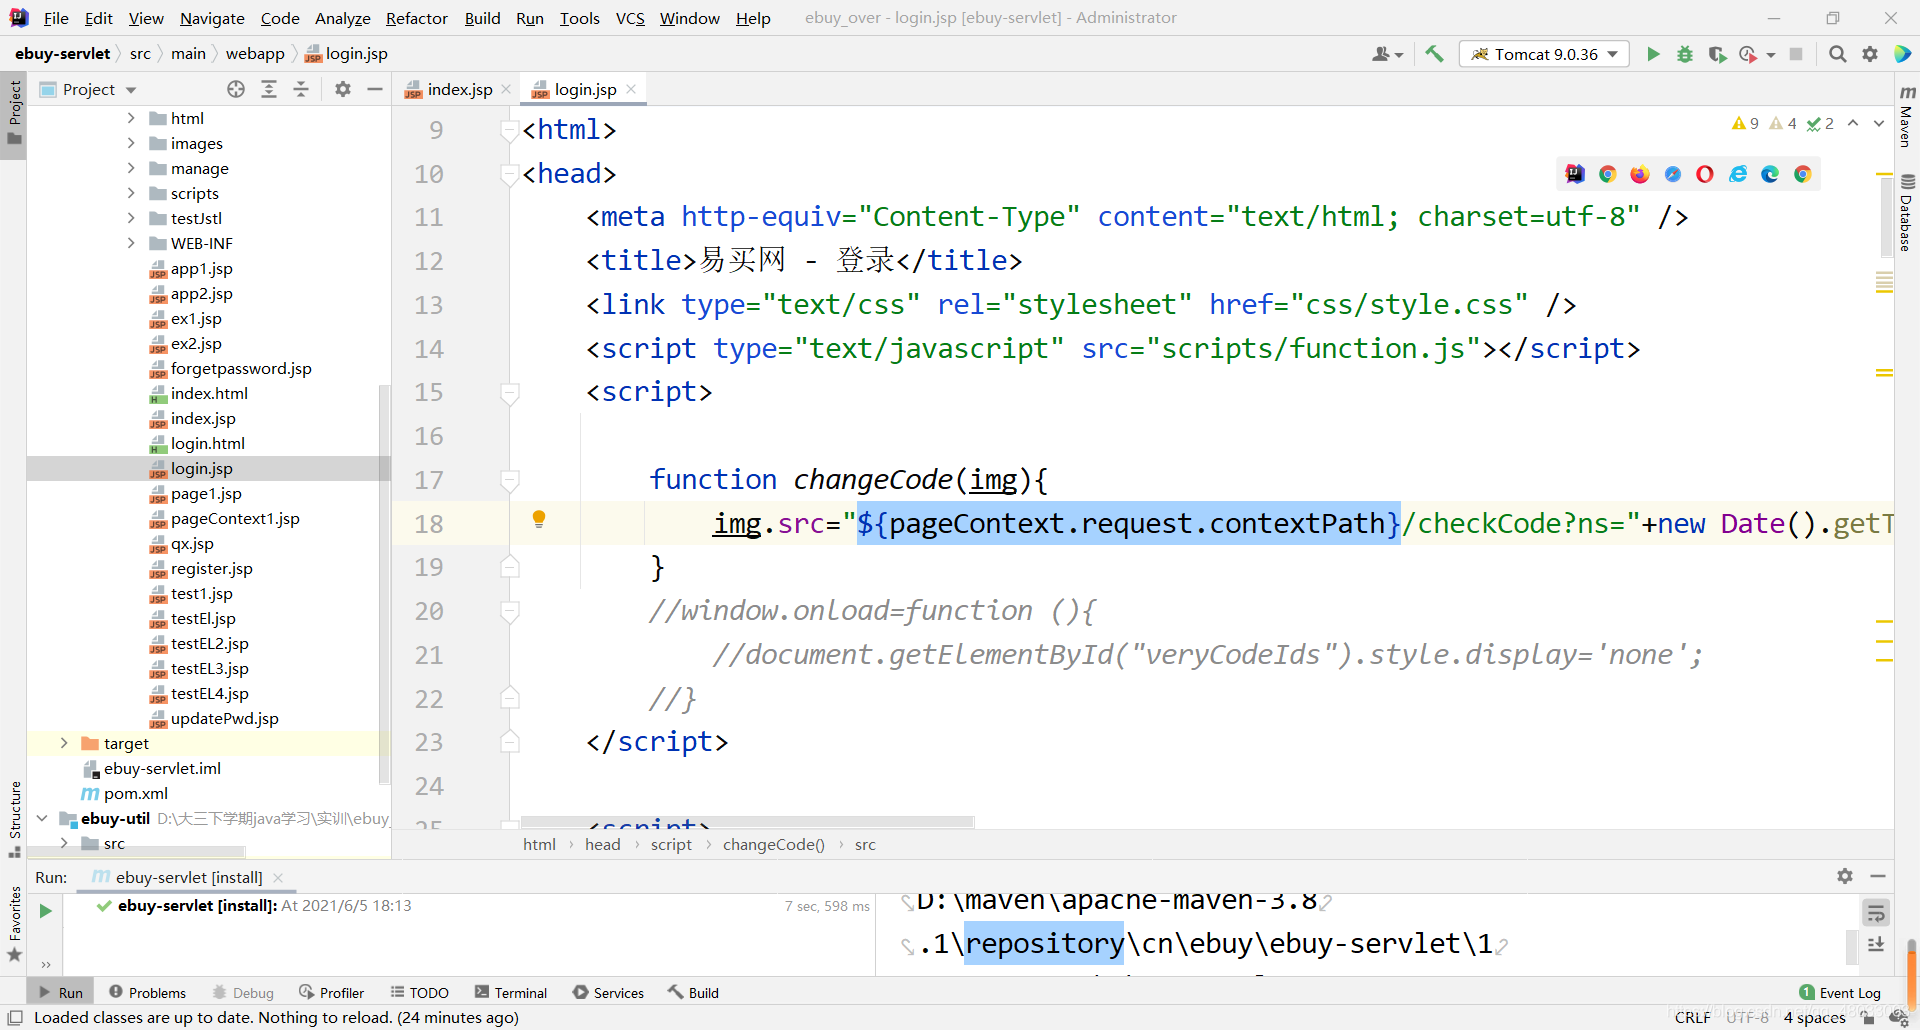Open page in Edge browser icon

(1770, 174)
